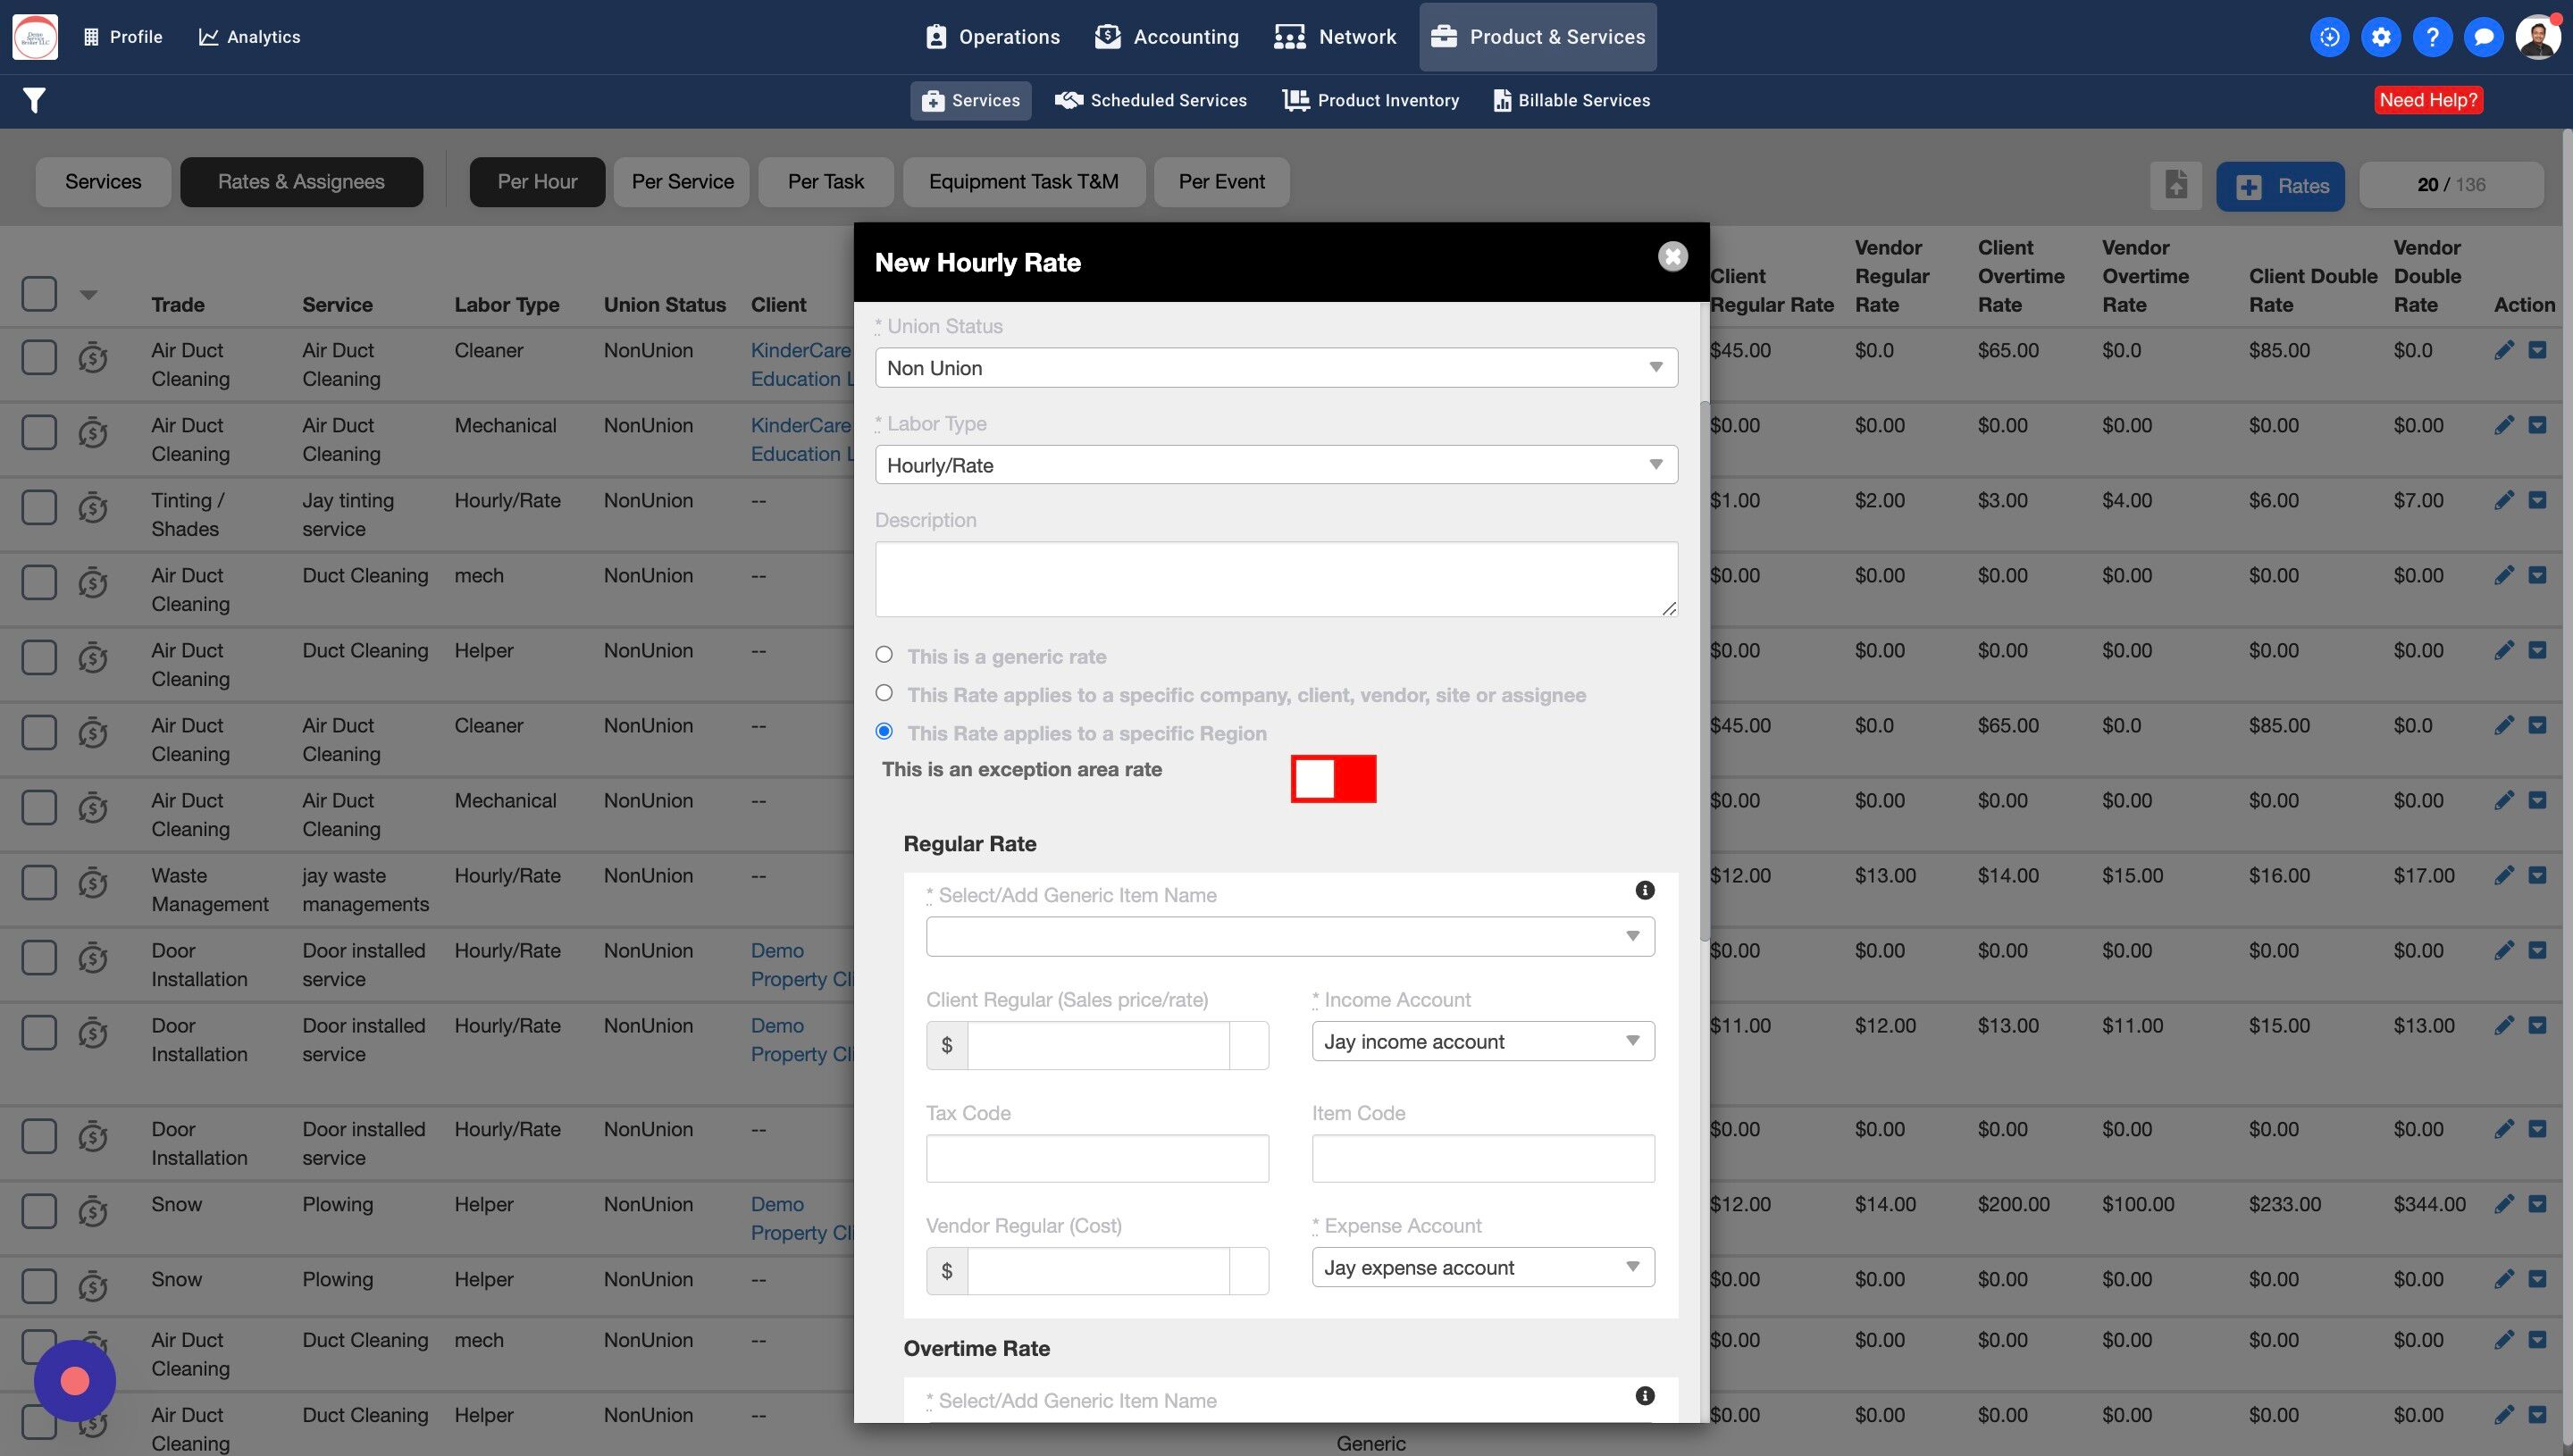
Task: Click the rate clock icon in first Air Duct row
Action: point(93,357)
